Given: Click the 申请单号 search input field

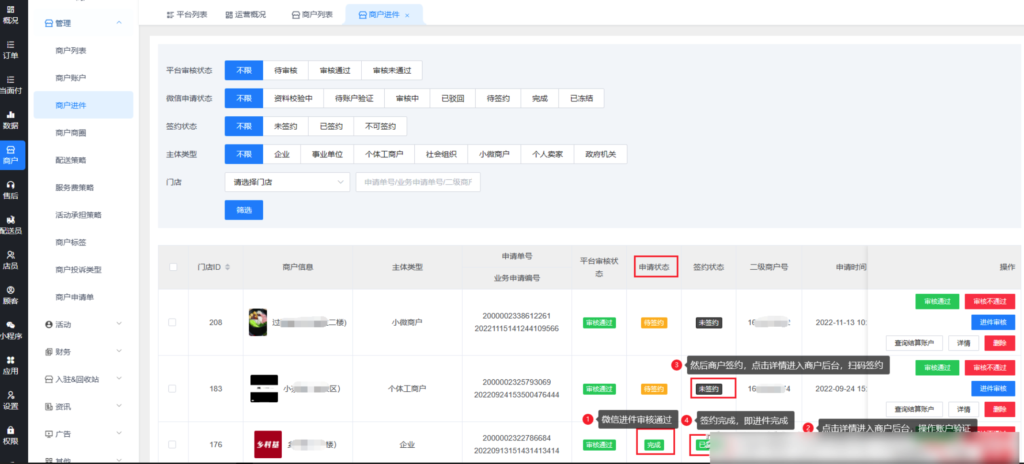Looking at the screenshot, I should pos(418,183).
